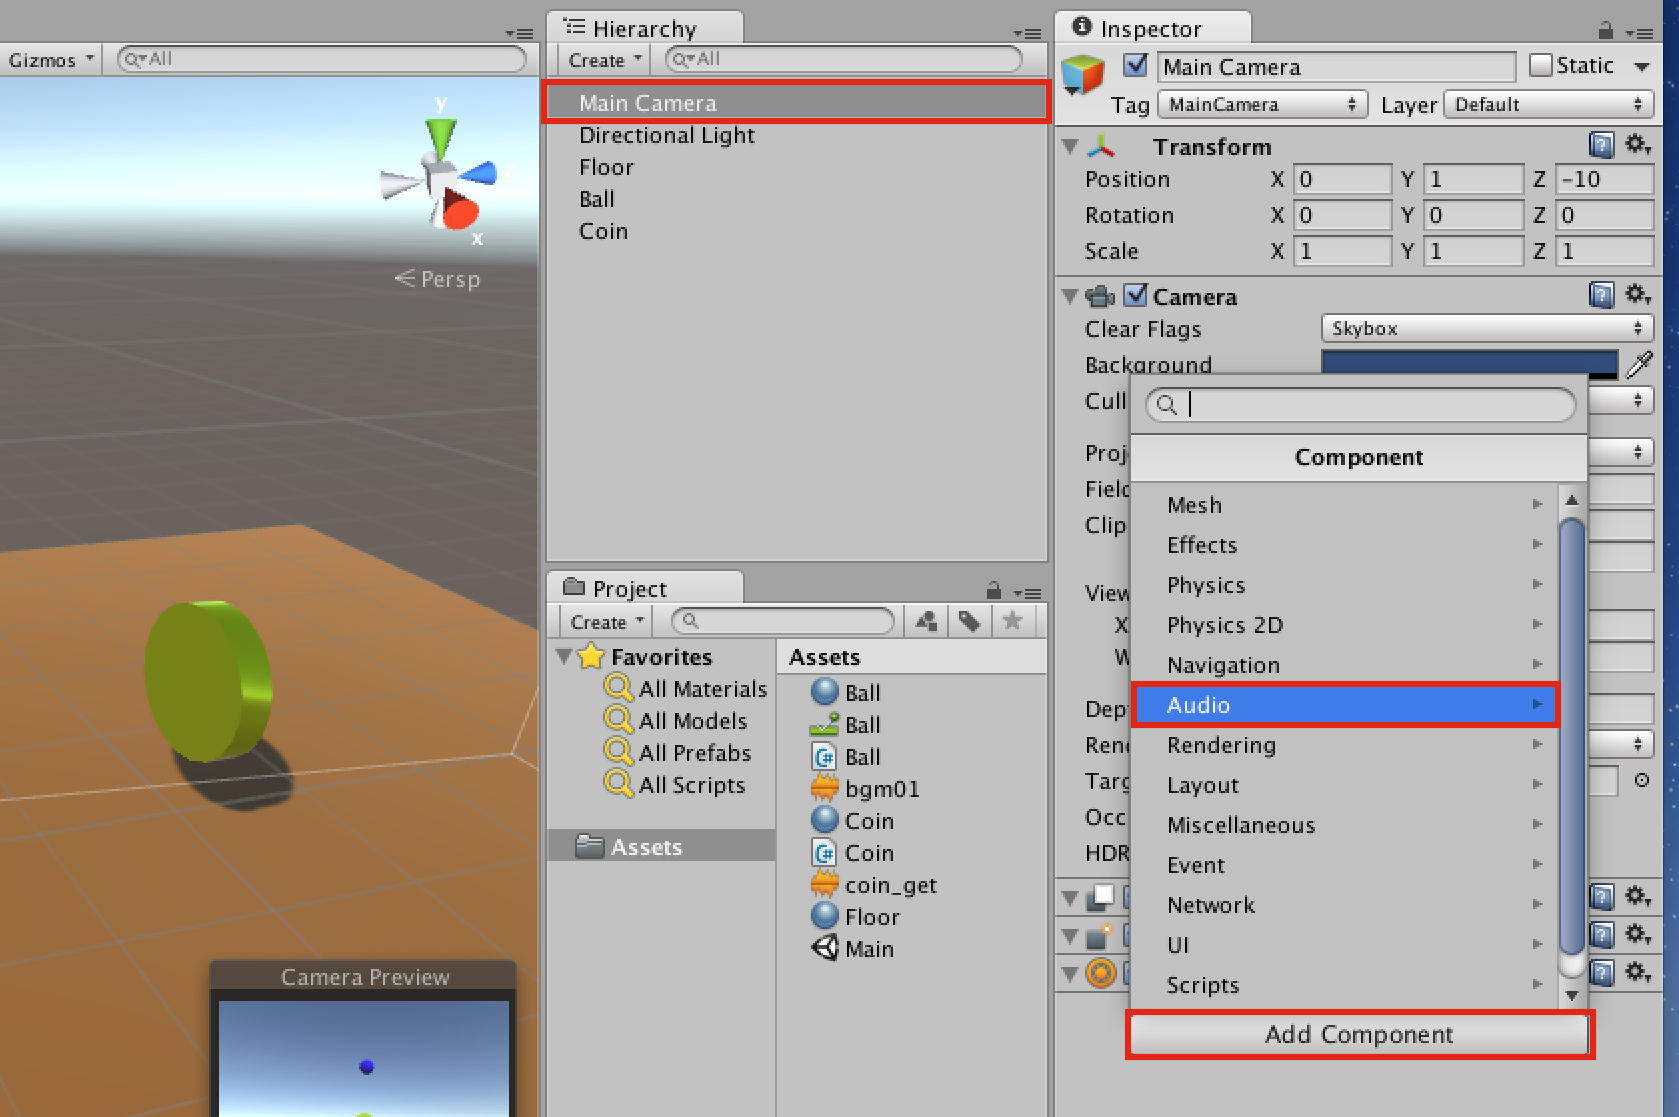Click the label icon in the Project toolbar

pos(968,621)
